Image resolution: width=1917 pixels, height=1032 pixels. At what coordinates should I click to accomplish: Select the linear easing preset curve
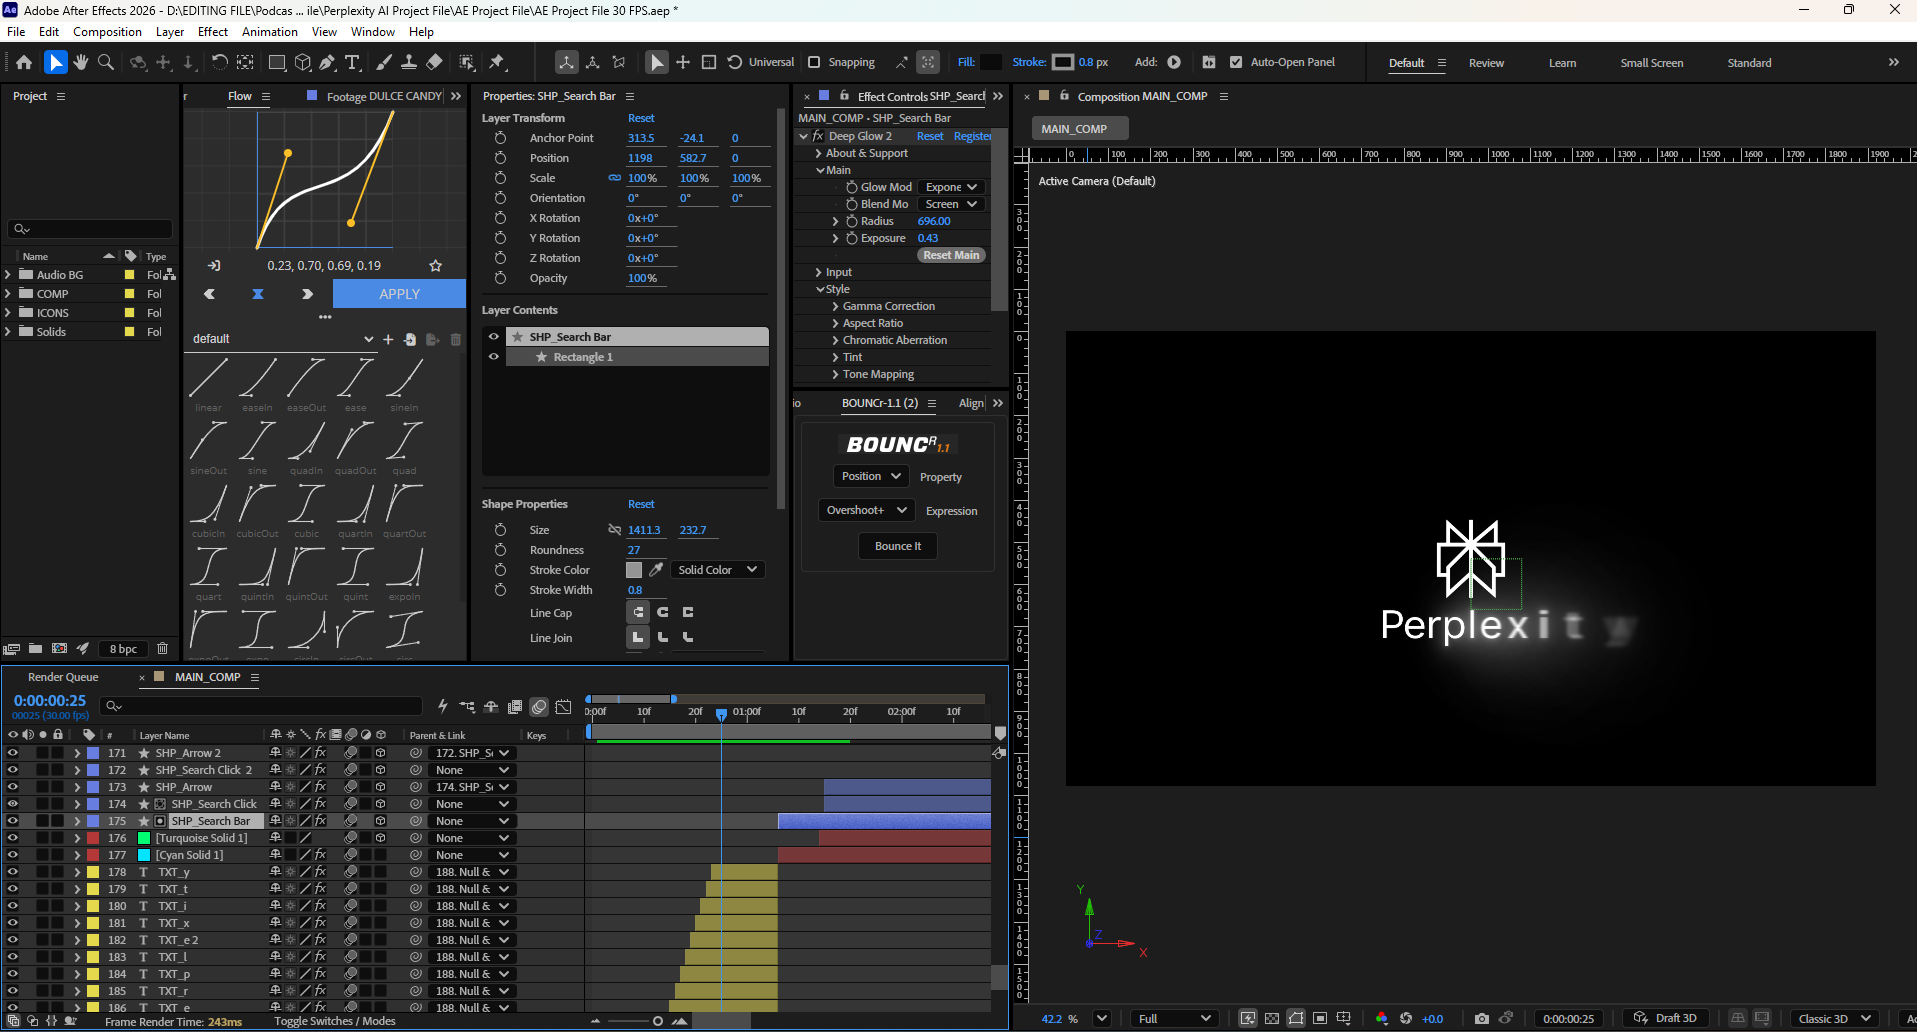point(208,379)
